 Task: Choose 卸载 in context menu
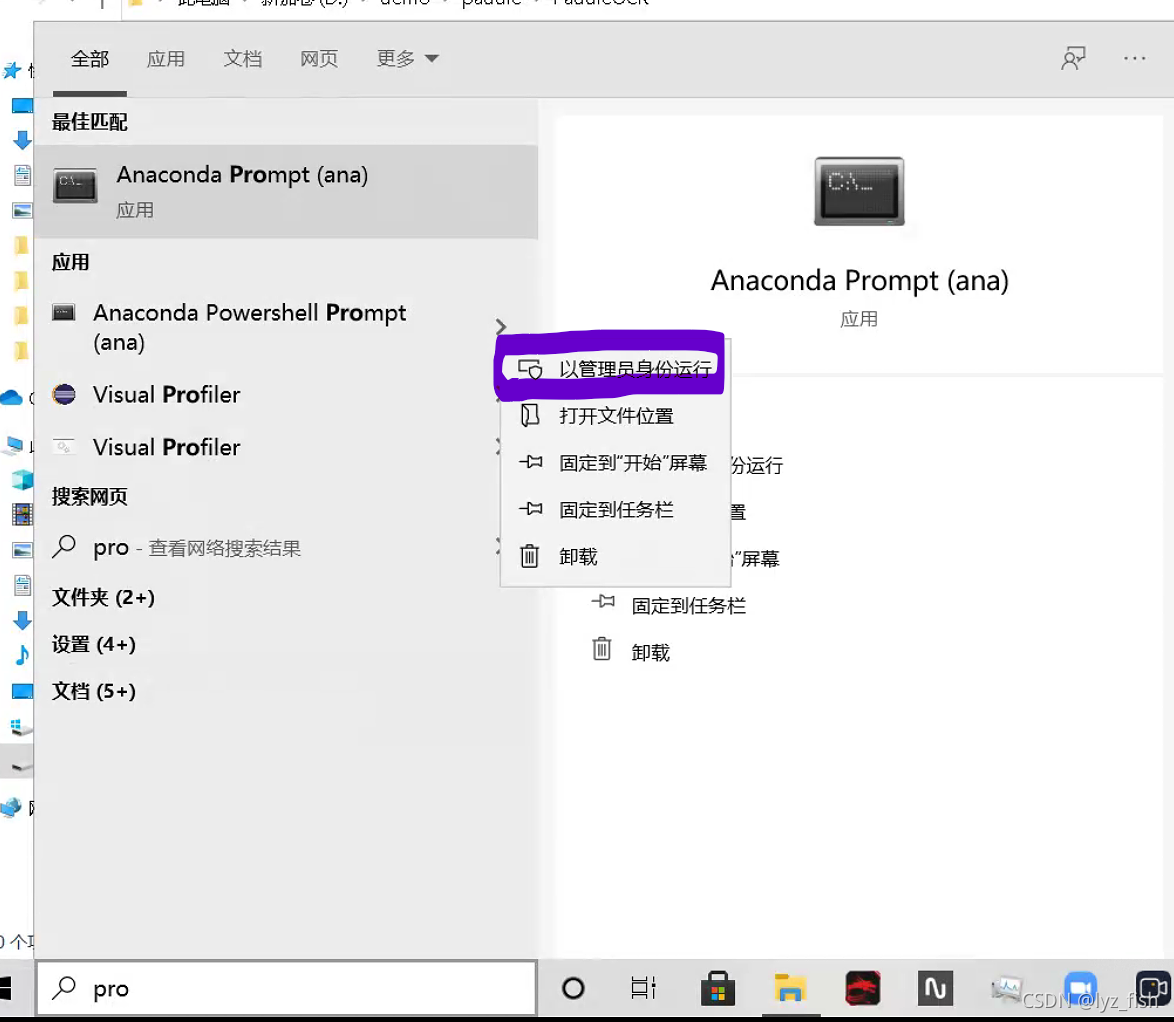click(x=615, y=557)
